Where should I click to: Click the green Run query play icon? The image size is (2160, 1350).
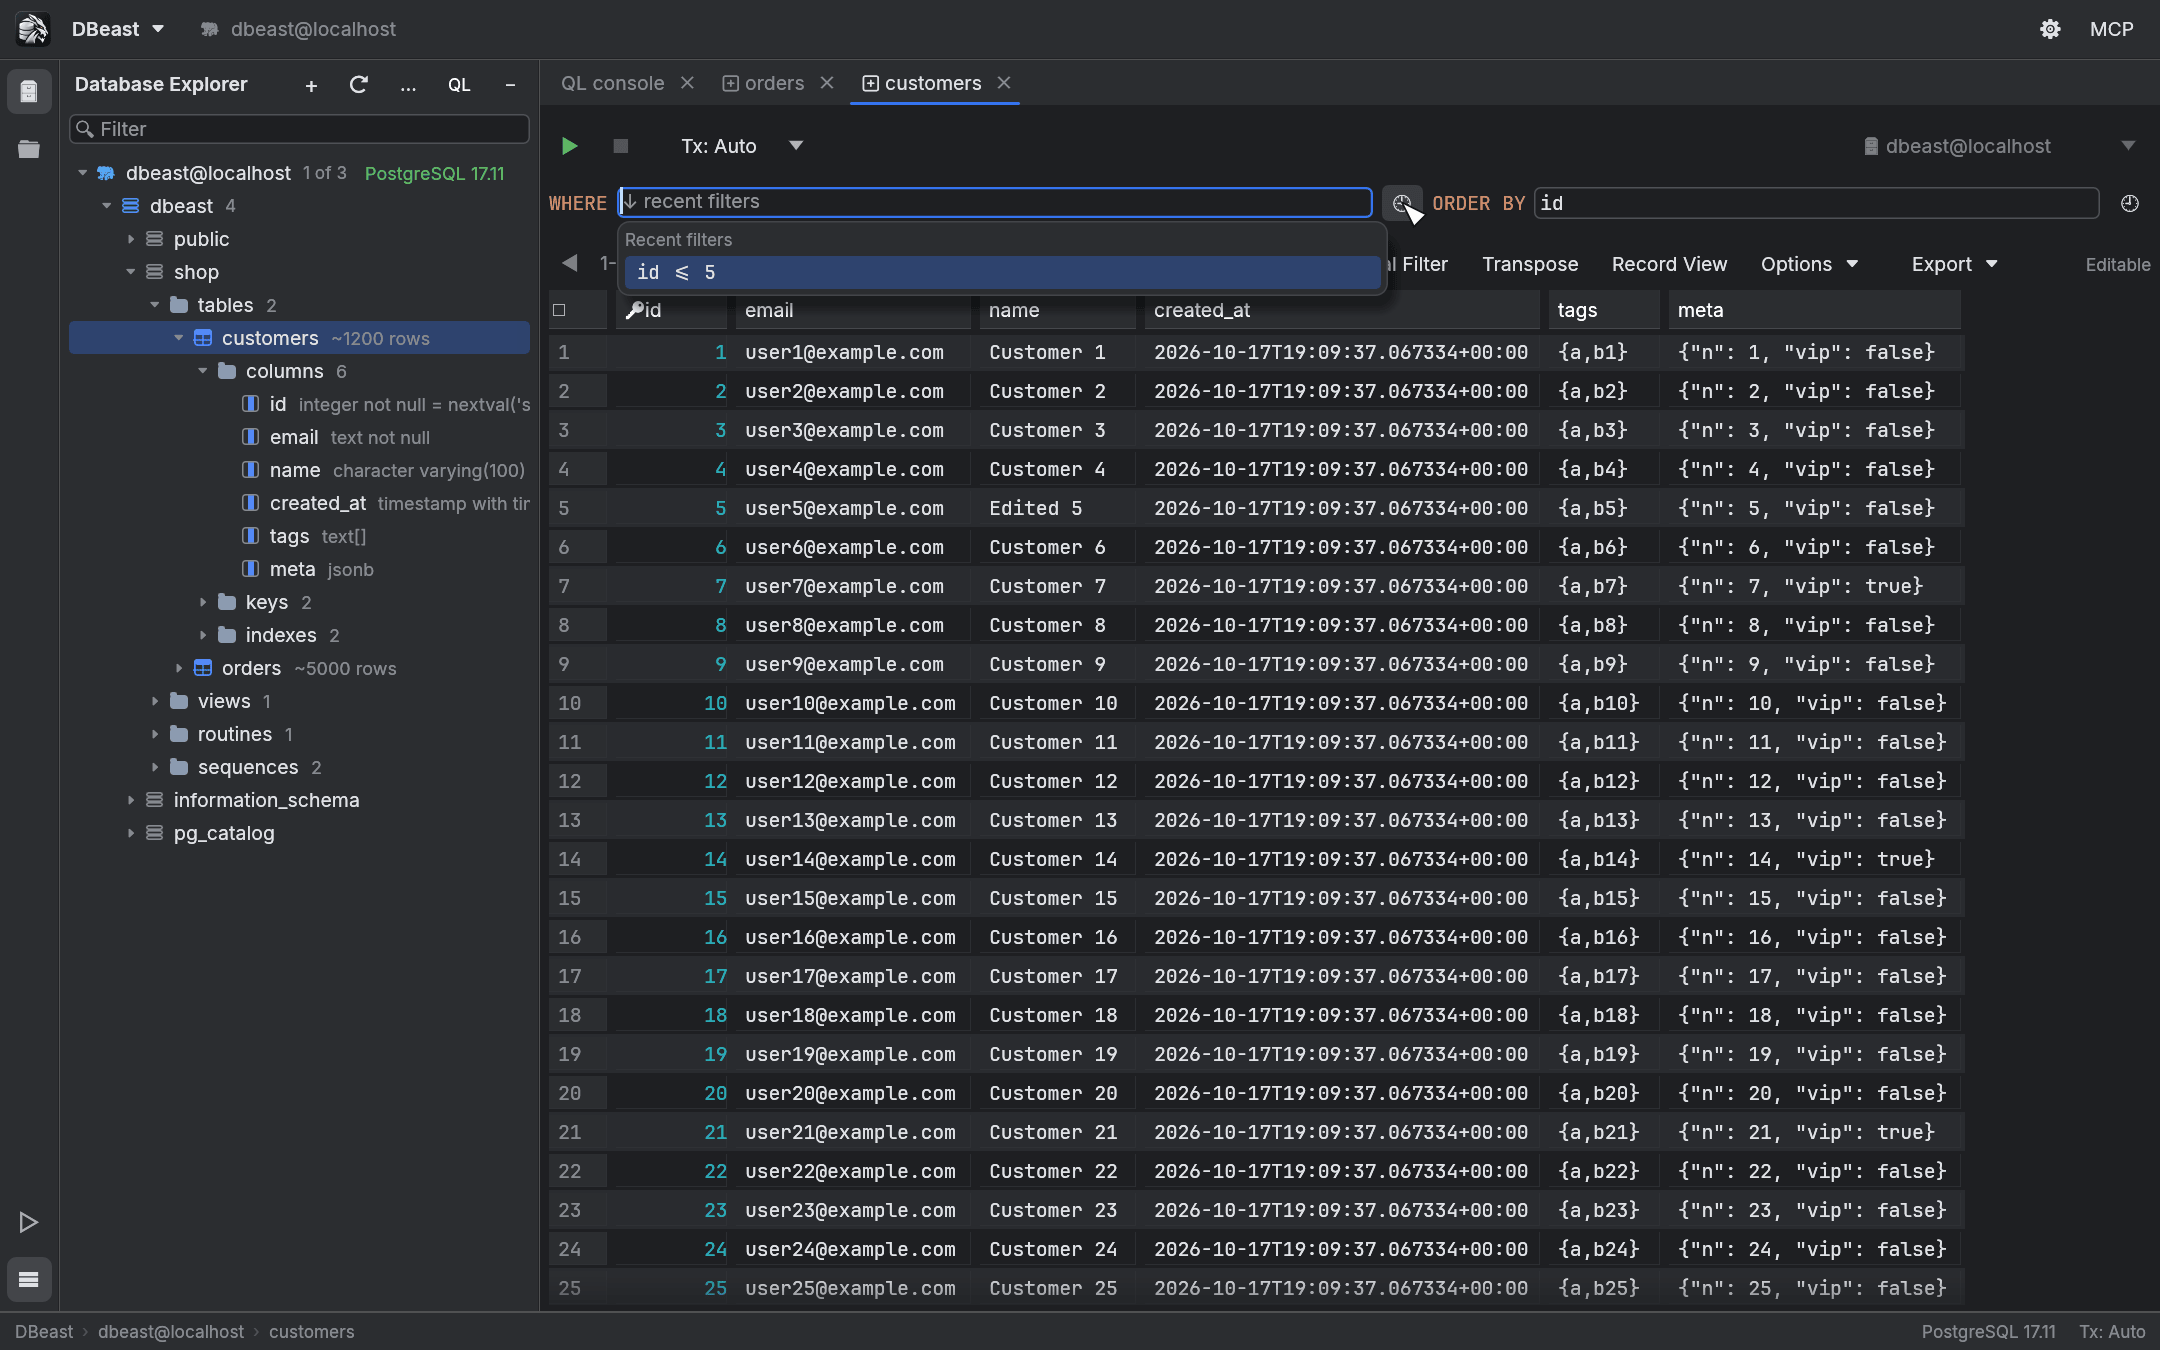[x=570, y=146]
